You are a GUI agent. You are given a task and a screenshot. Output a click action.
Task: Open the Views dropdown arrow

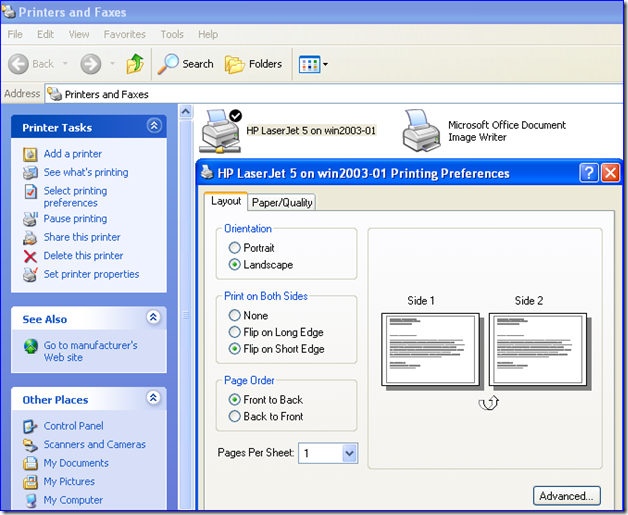tap(325, 64)
